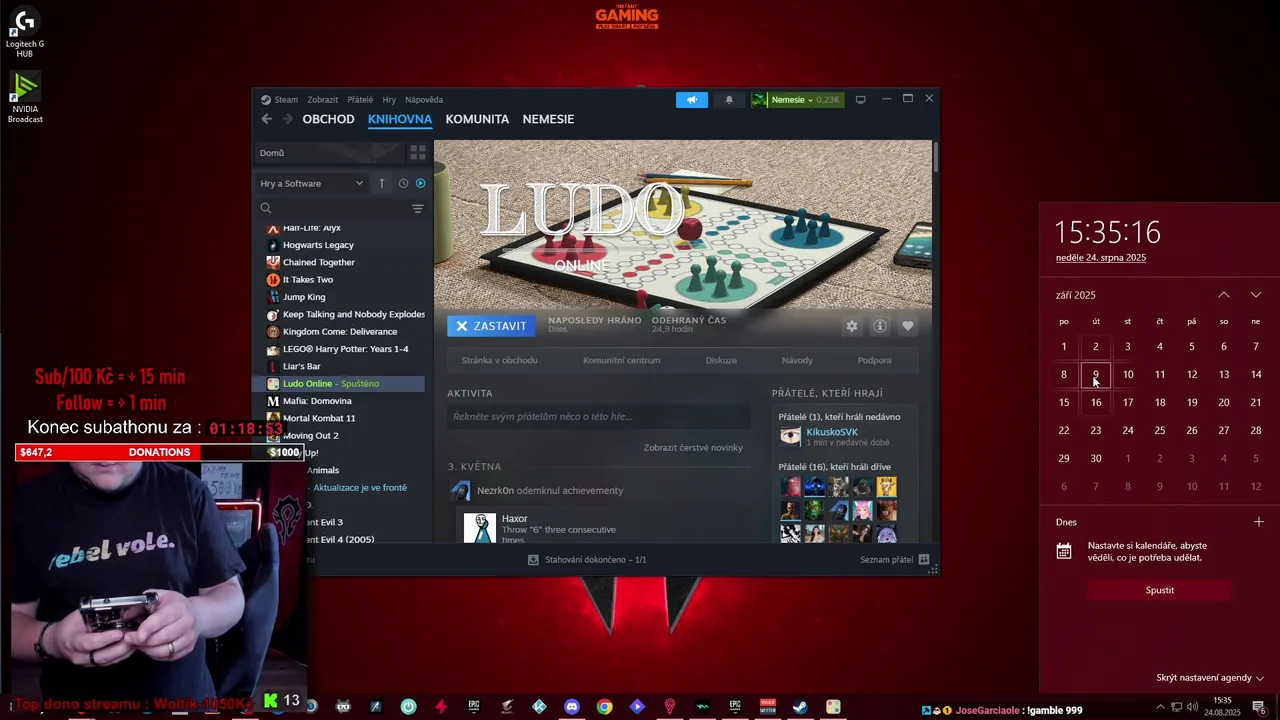Go to previous month in calendar

(x=1224, y=295)
